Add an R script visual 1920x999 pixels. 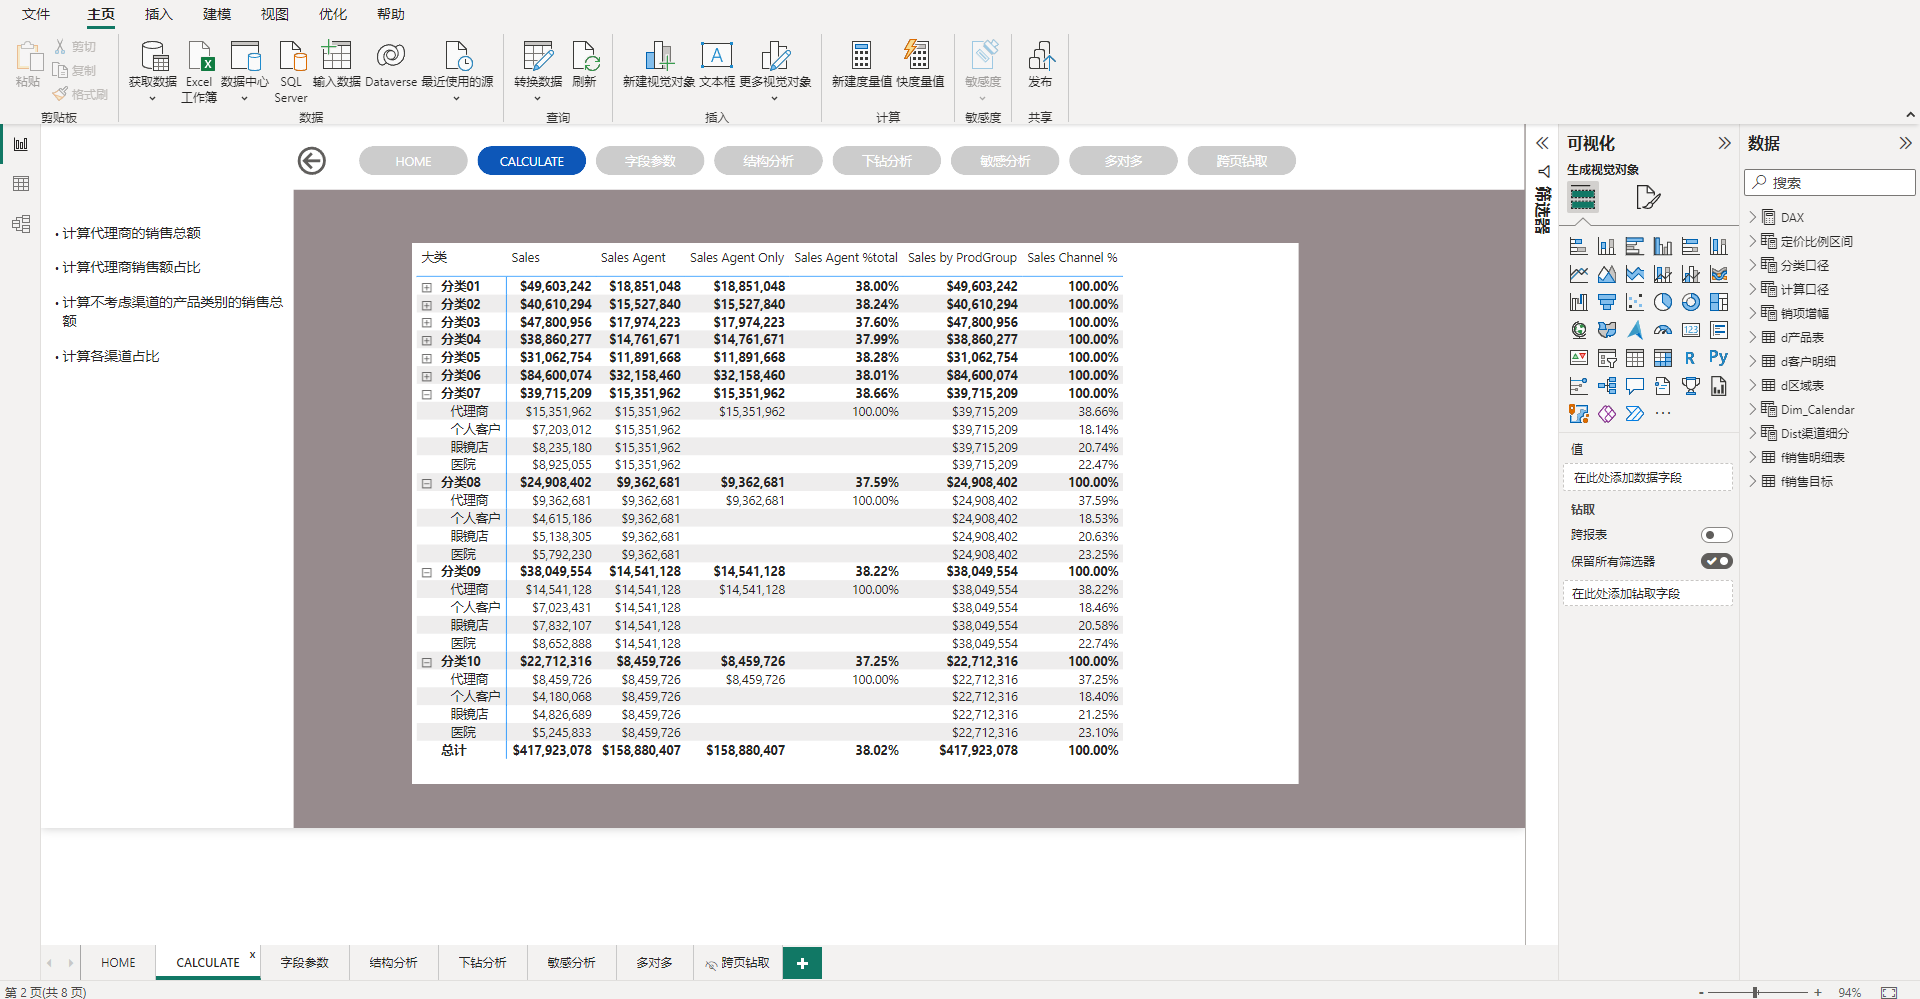[1690, 358]
